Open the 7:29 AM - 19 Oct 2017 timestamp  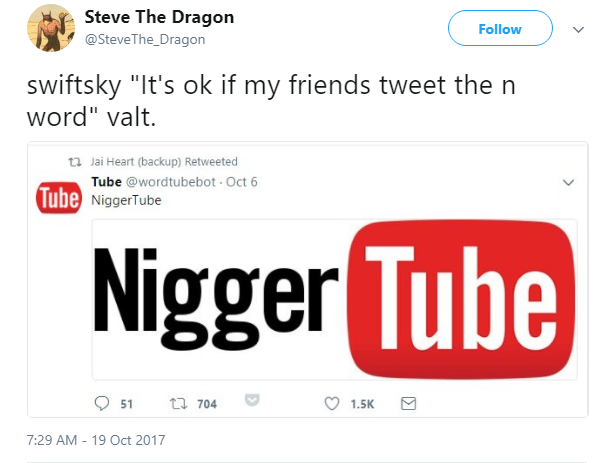(x=96, y=440)
